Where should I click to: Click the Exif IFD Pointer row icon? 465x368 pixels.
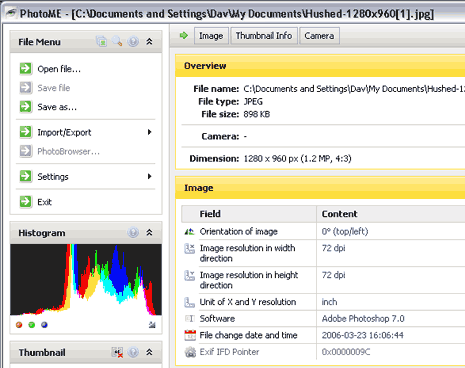point(190,352)
